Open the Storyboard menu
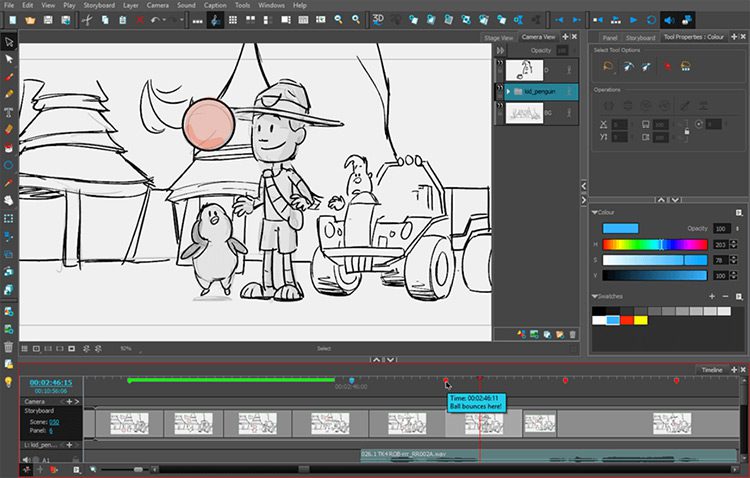This screenshot has height=478, width=750. 99,5
